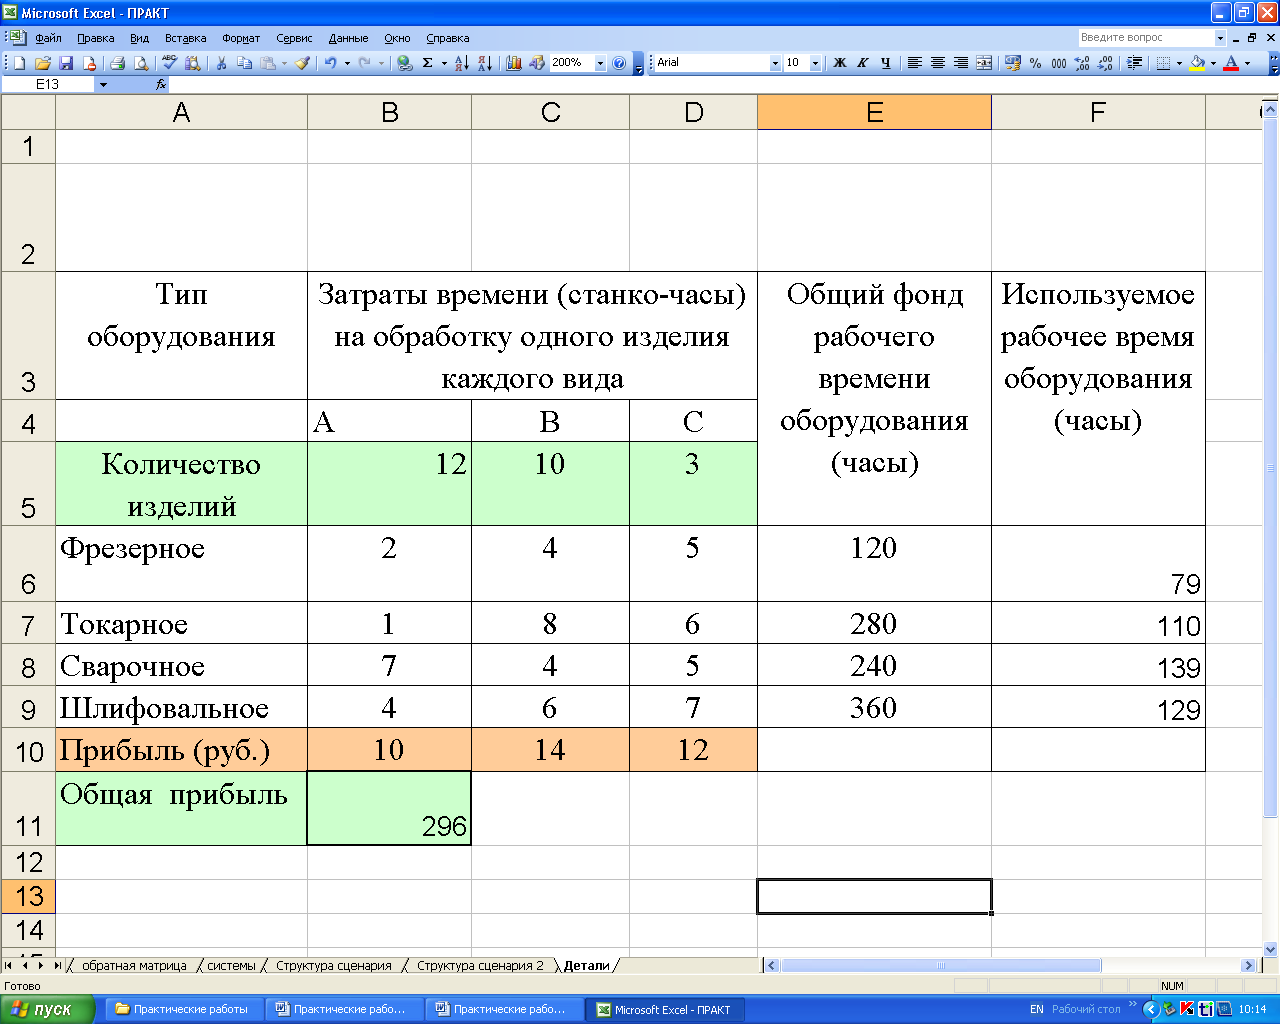Select the системы sheet tab
Image resolution: width=1280 pixels, height=1024 pixels.
231,966
